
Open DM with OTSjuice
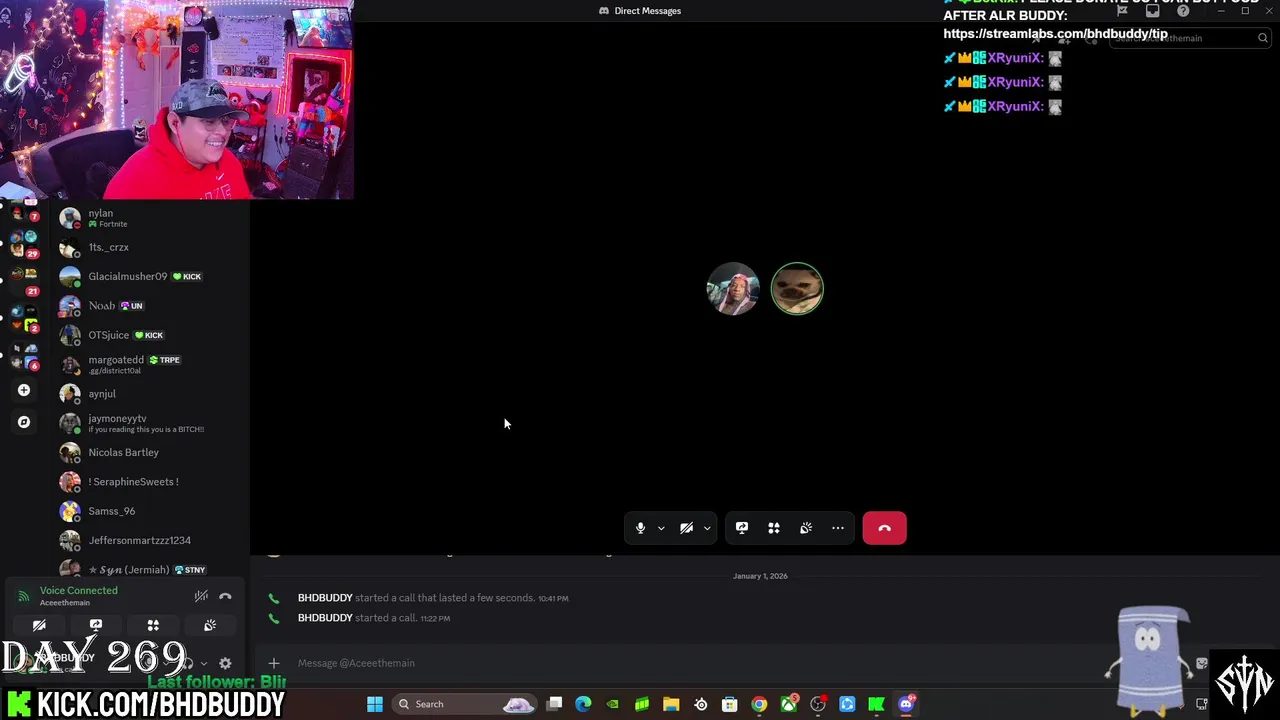point(150,335)
